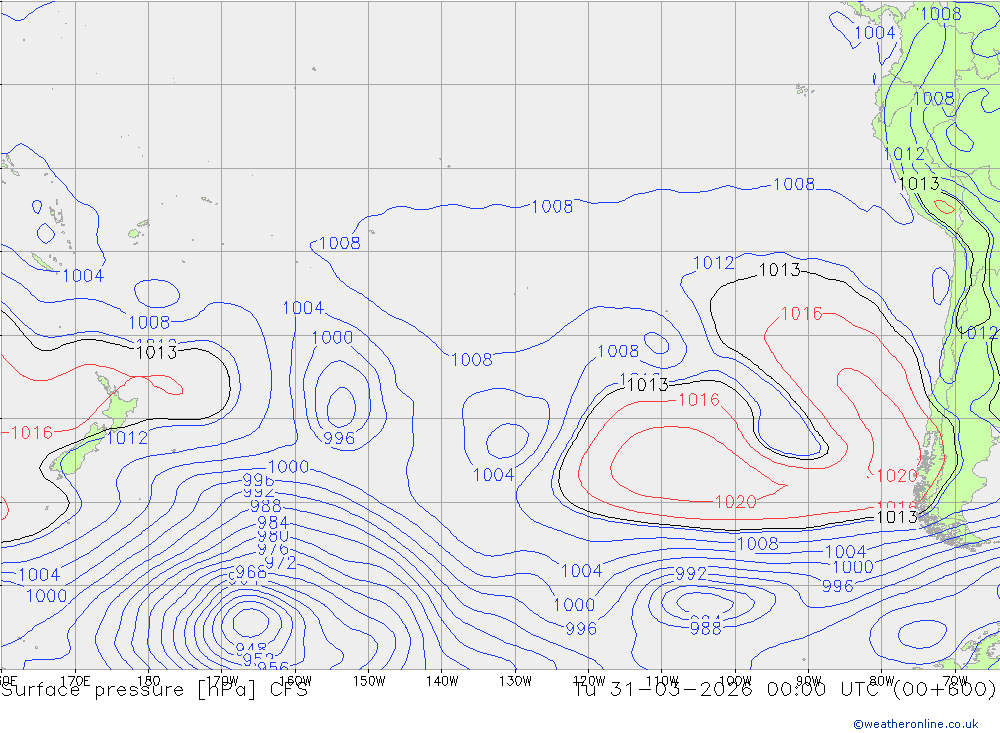
Task: Click the 80W longitude axis label
Action: click(882, 681)
